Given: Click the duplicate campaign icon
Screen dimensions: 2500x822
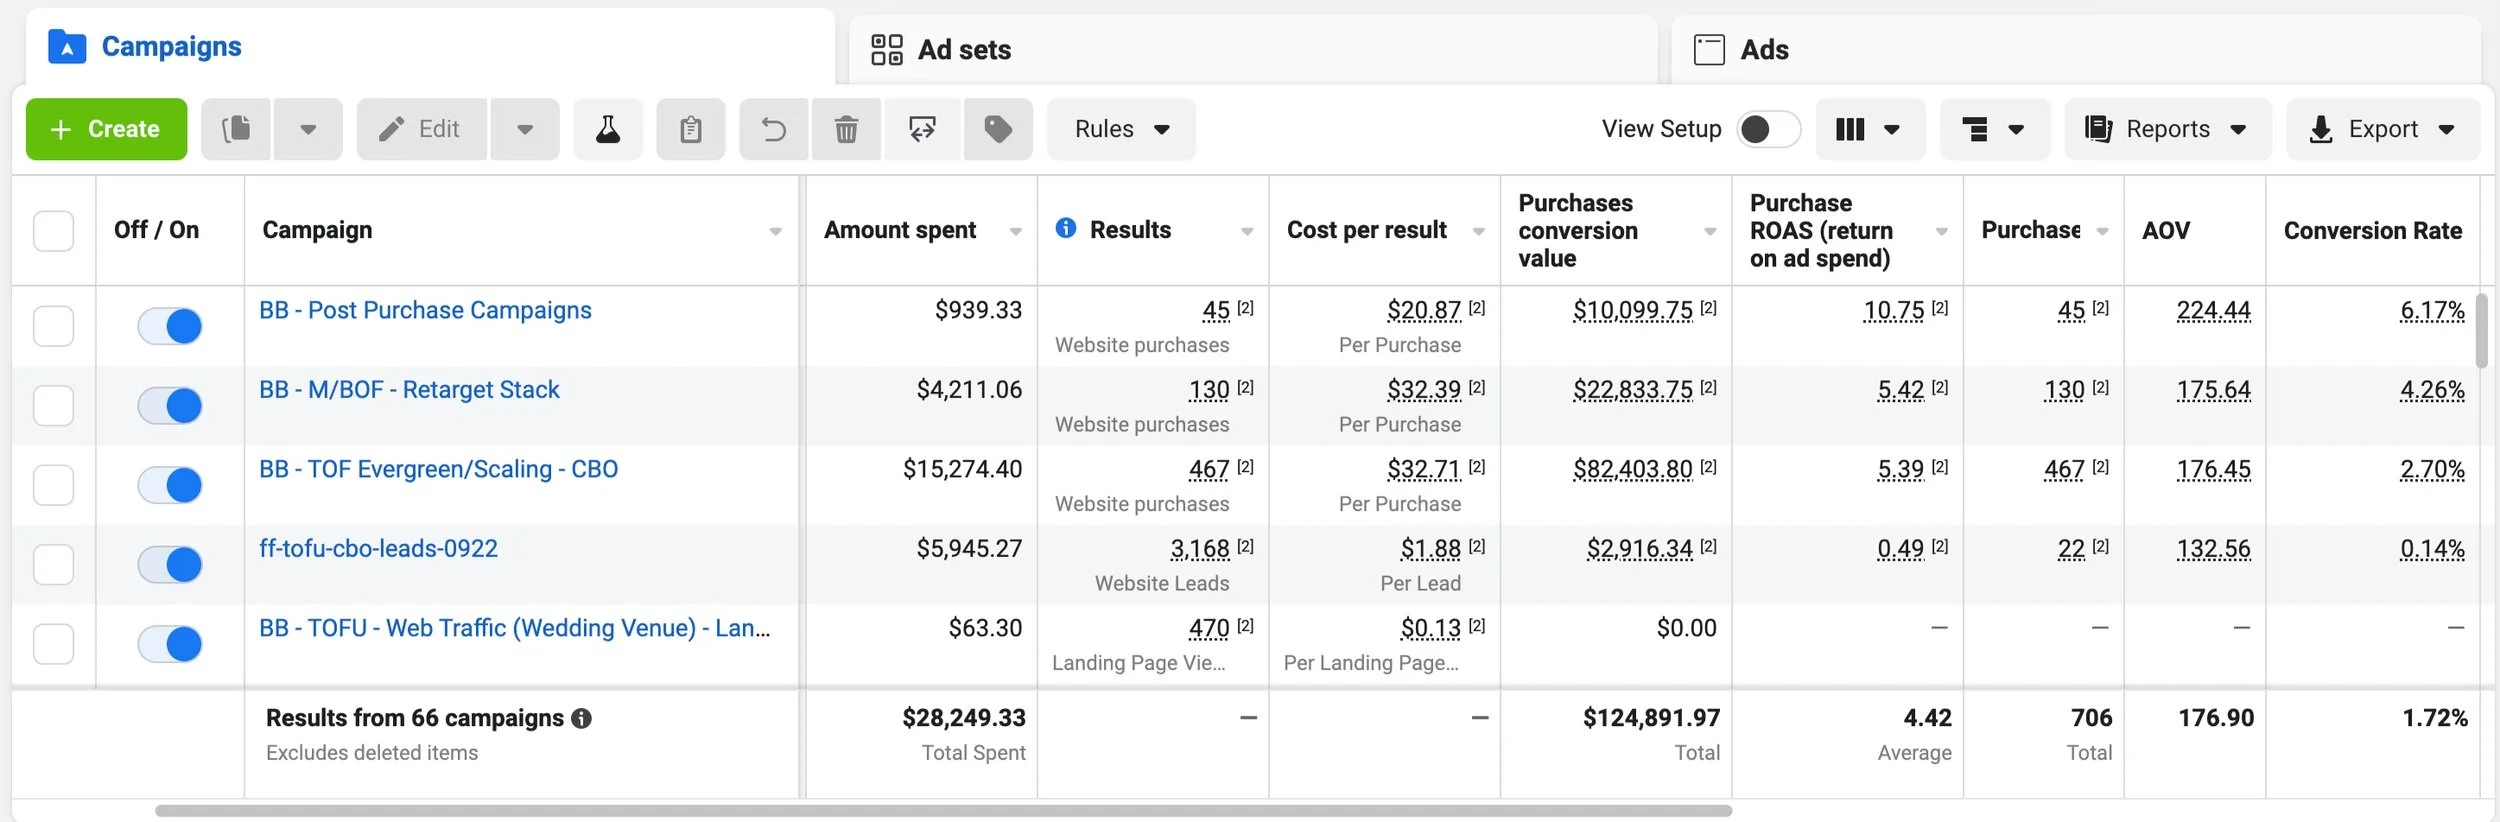Looking at the screenshot, I should pos(236,129).
